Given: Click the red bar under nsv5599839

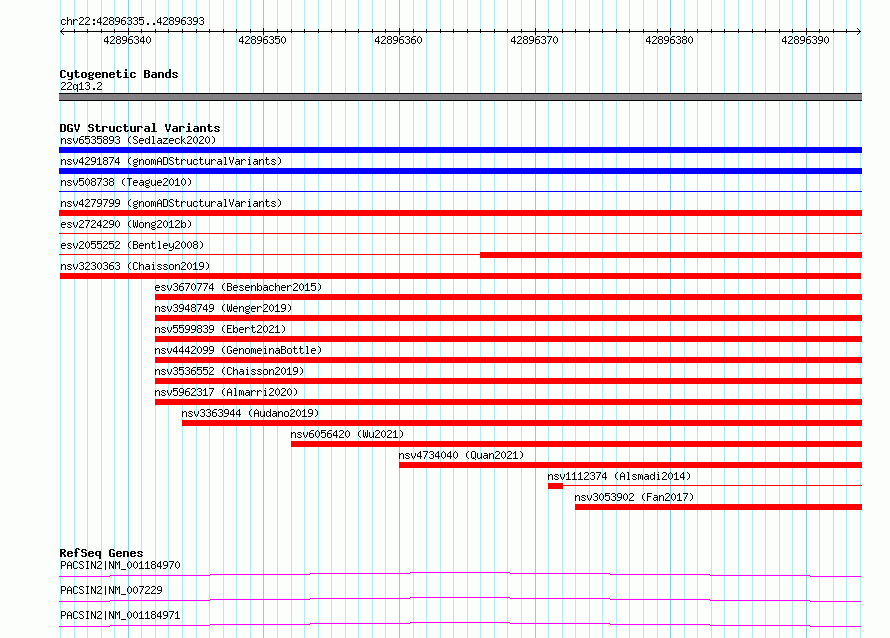Looking at the screenshot, I should coord(509,339).
